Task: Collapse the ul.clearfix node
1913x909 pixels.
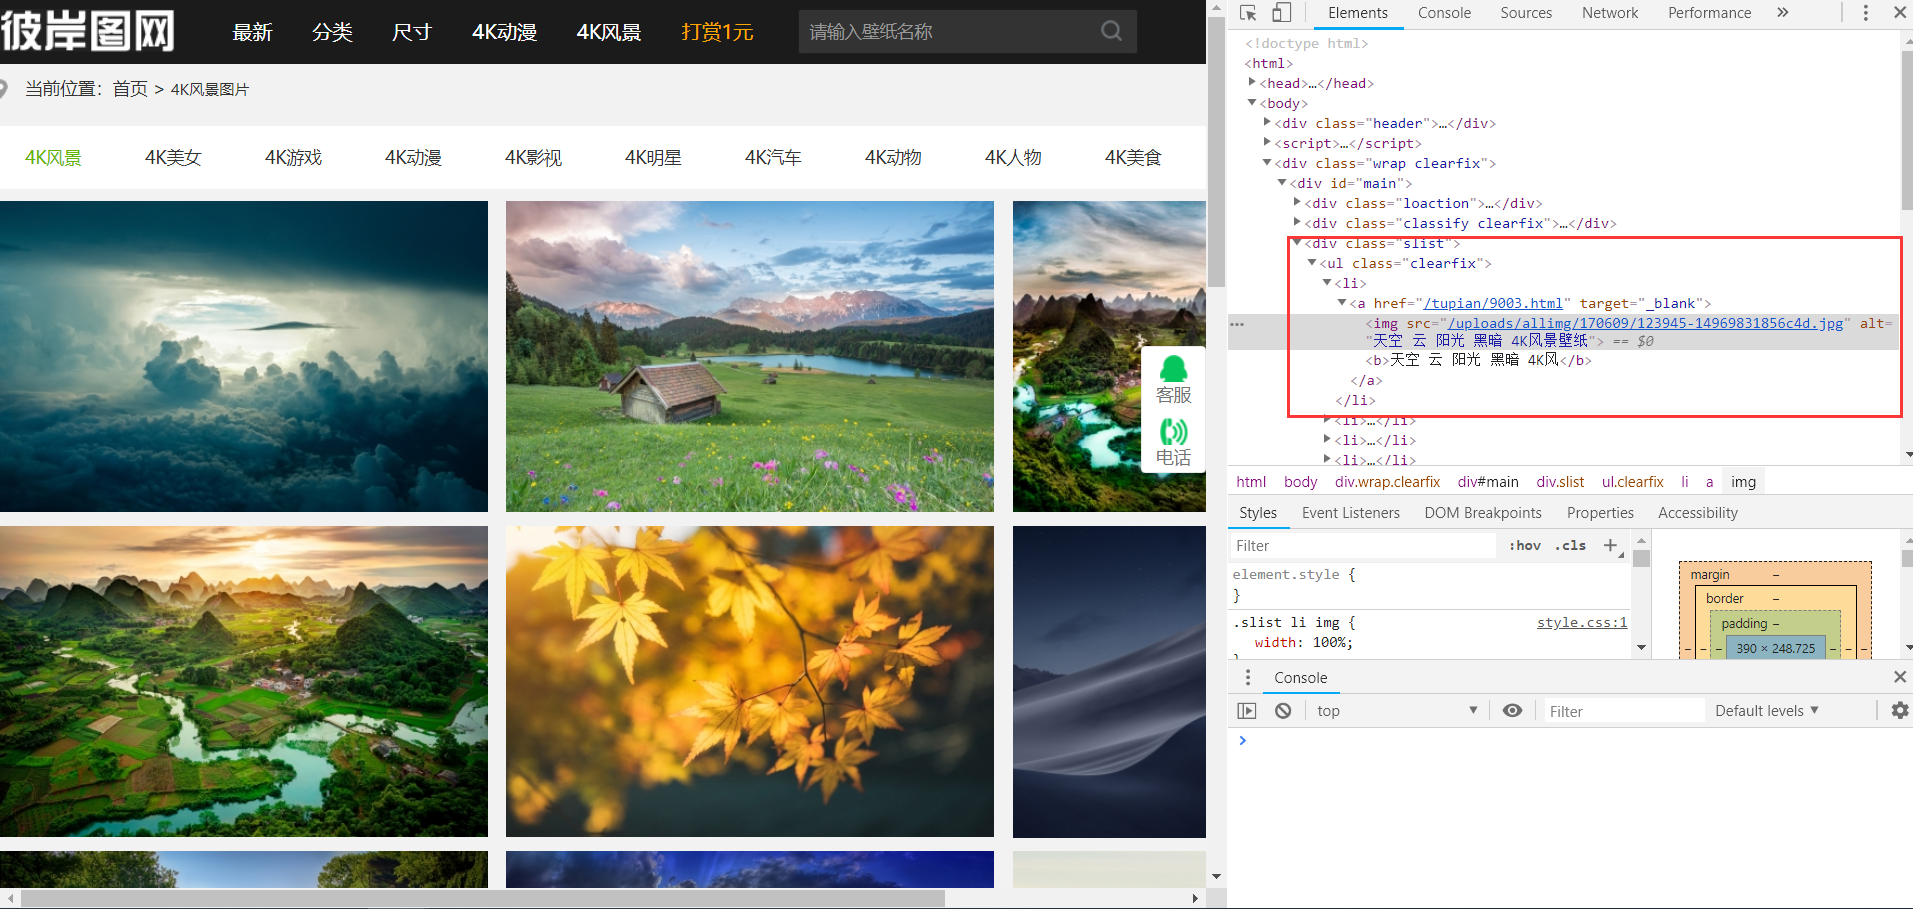Action: click(x=1311, y=263)
